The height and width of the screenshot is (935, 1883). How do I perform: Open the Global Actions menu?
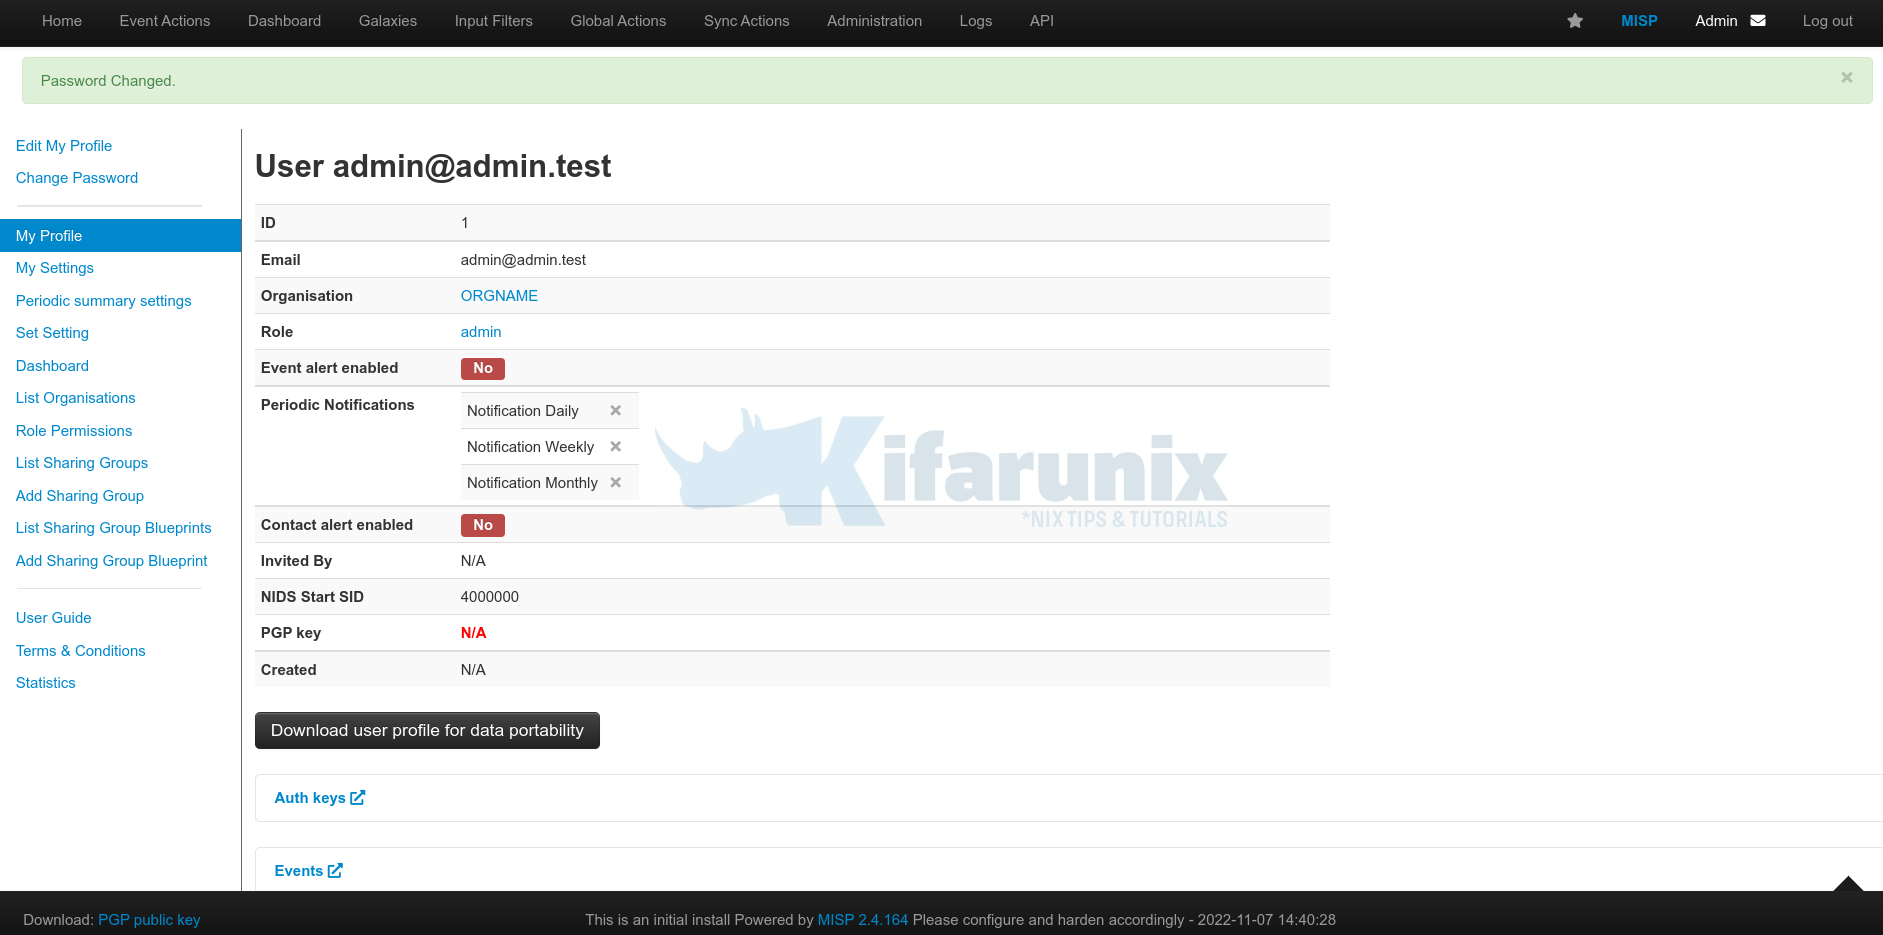[x=618, y=21]
